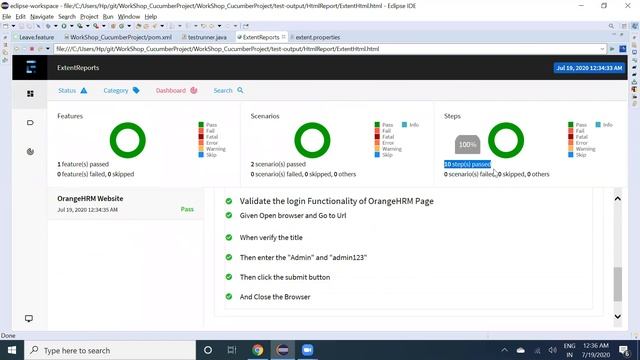
Task: Open the Windows Start menu
Action: (12, 350)
